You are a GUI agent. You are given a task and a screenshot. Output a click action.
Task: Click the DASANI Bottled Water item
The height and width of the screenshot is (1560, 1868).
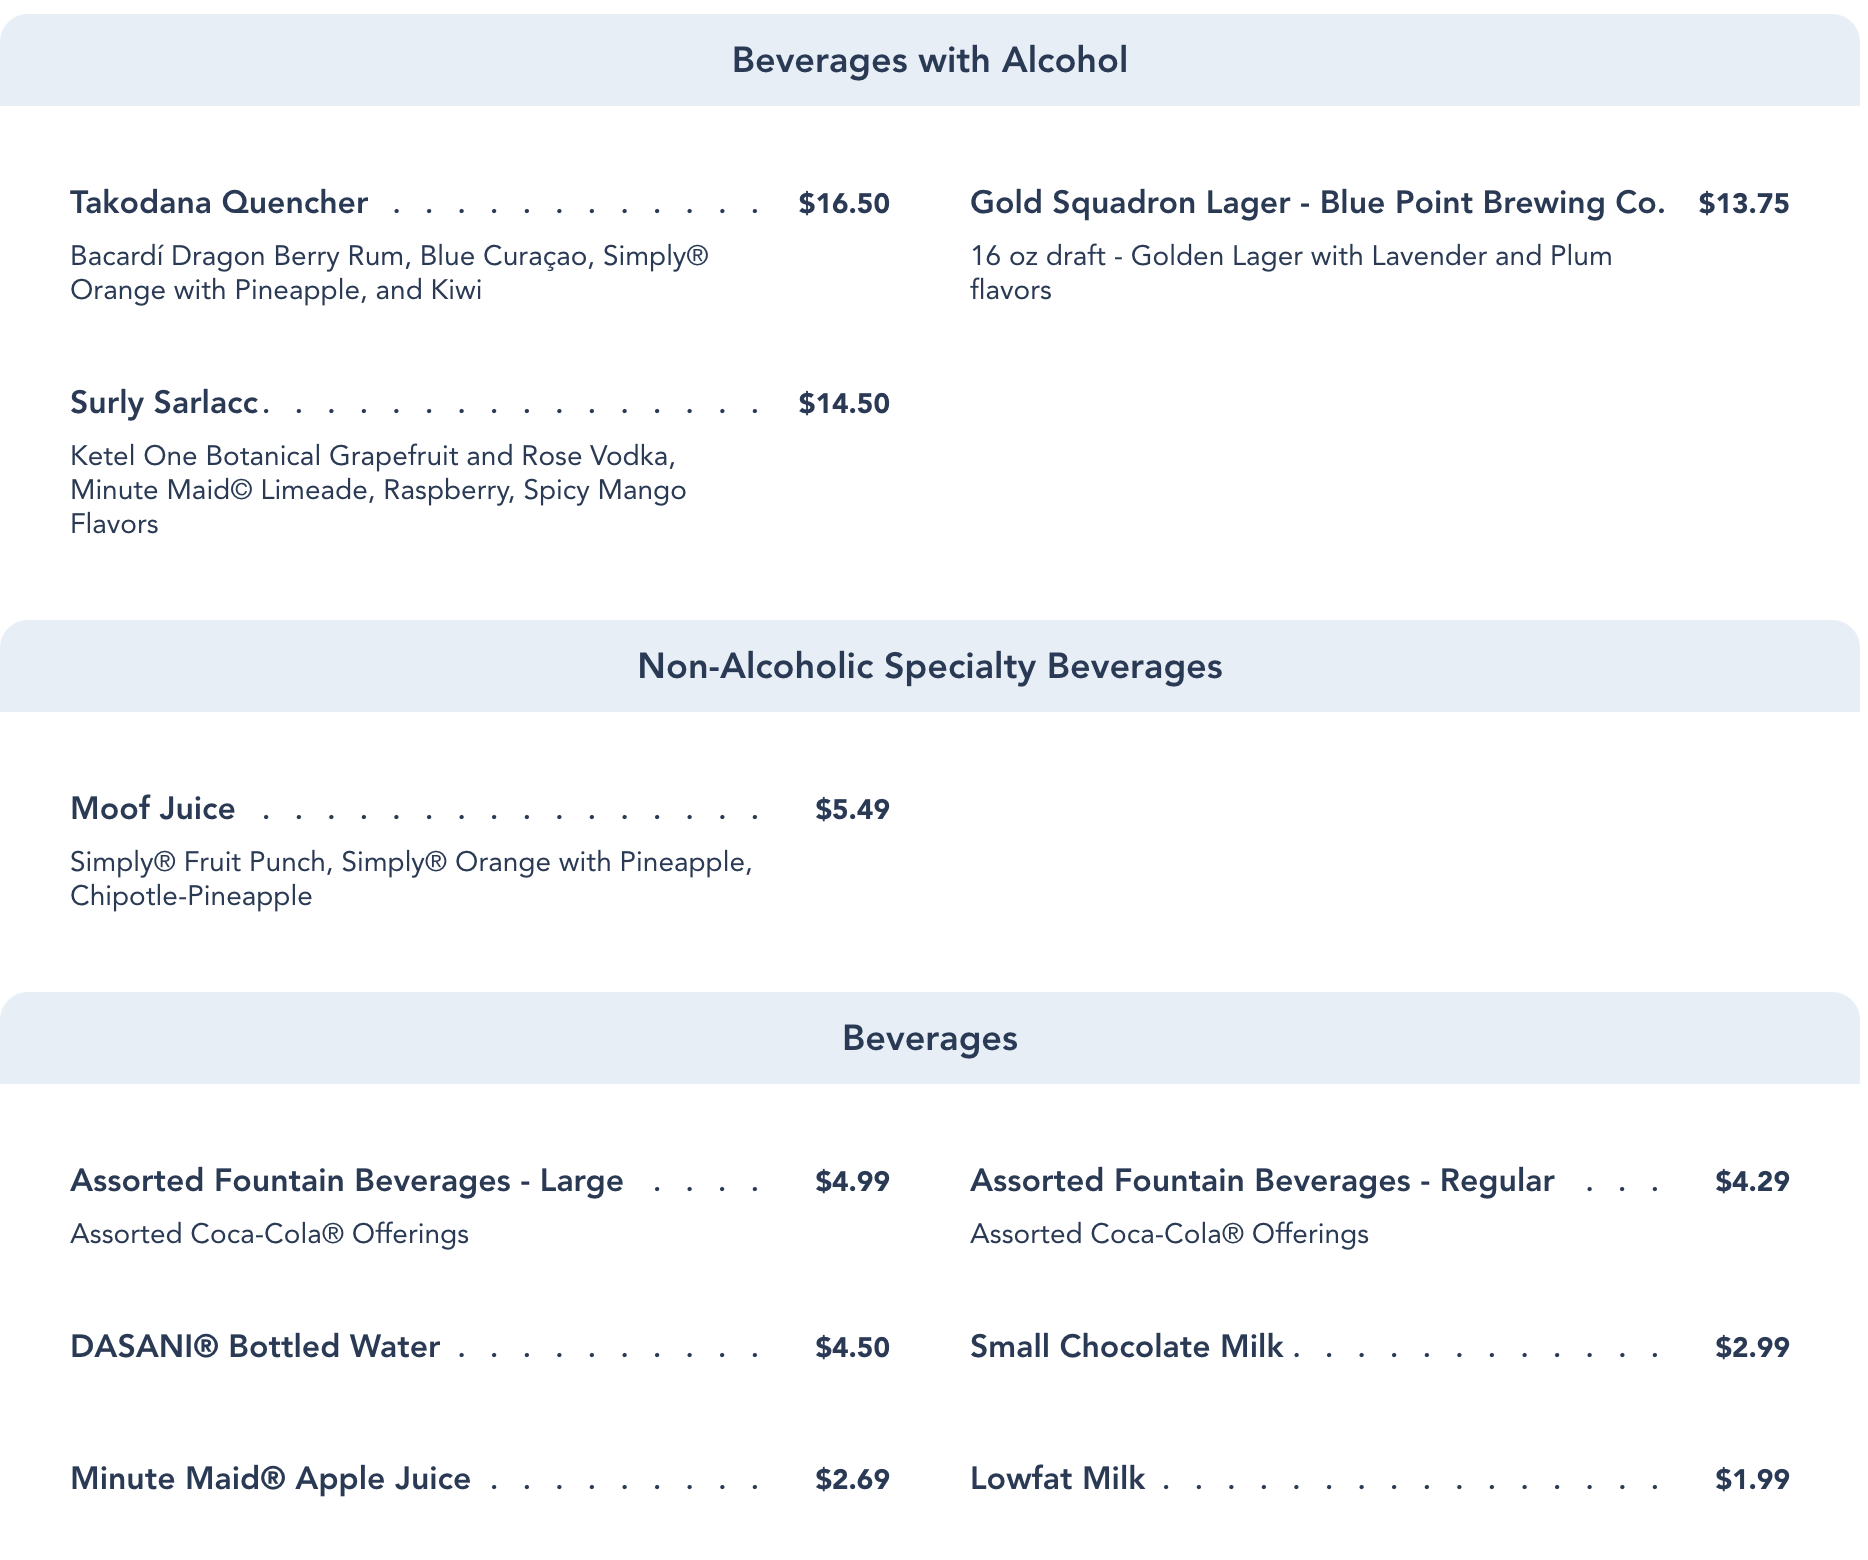pyautogui.click(x=255, y=1347)
